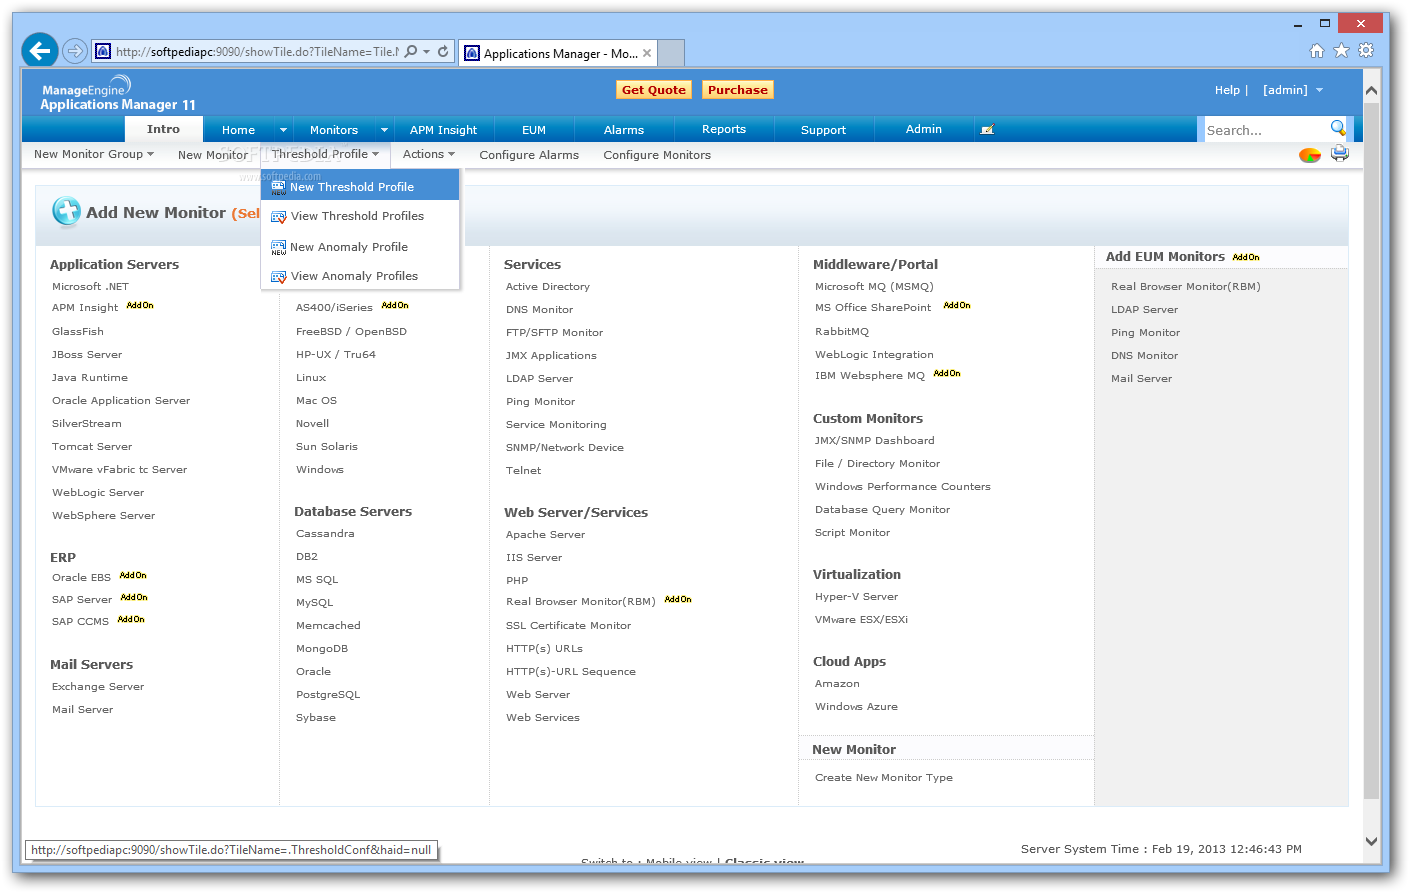Add an Apache Server monitor

pyautogui.click(x=545, y=535)
